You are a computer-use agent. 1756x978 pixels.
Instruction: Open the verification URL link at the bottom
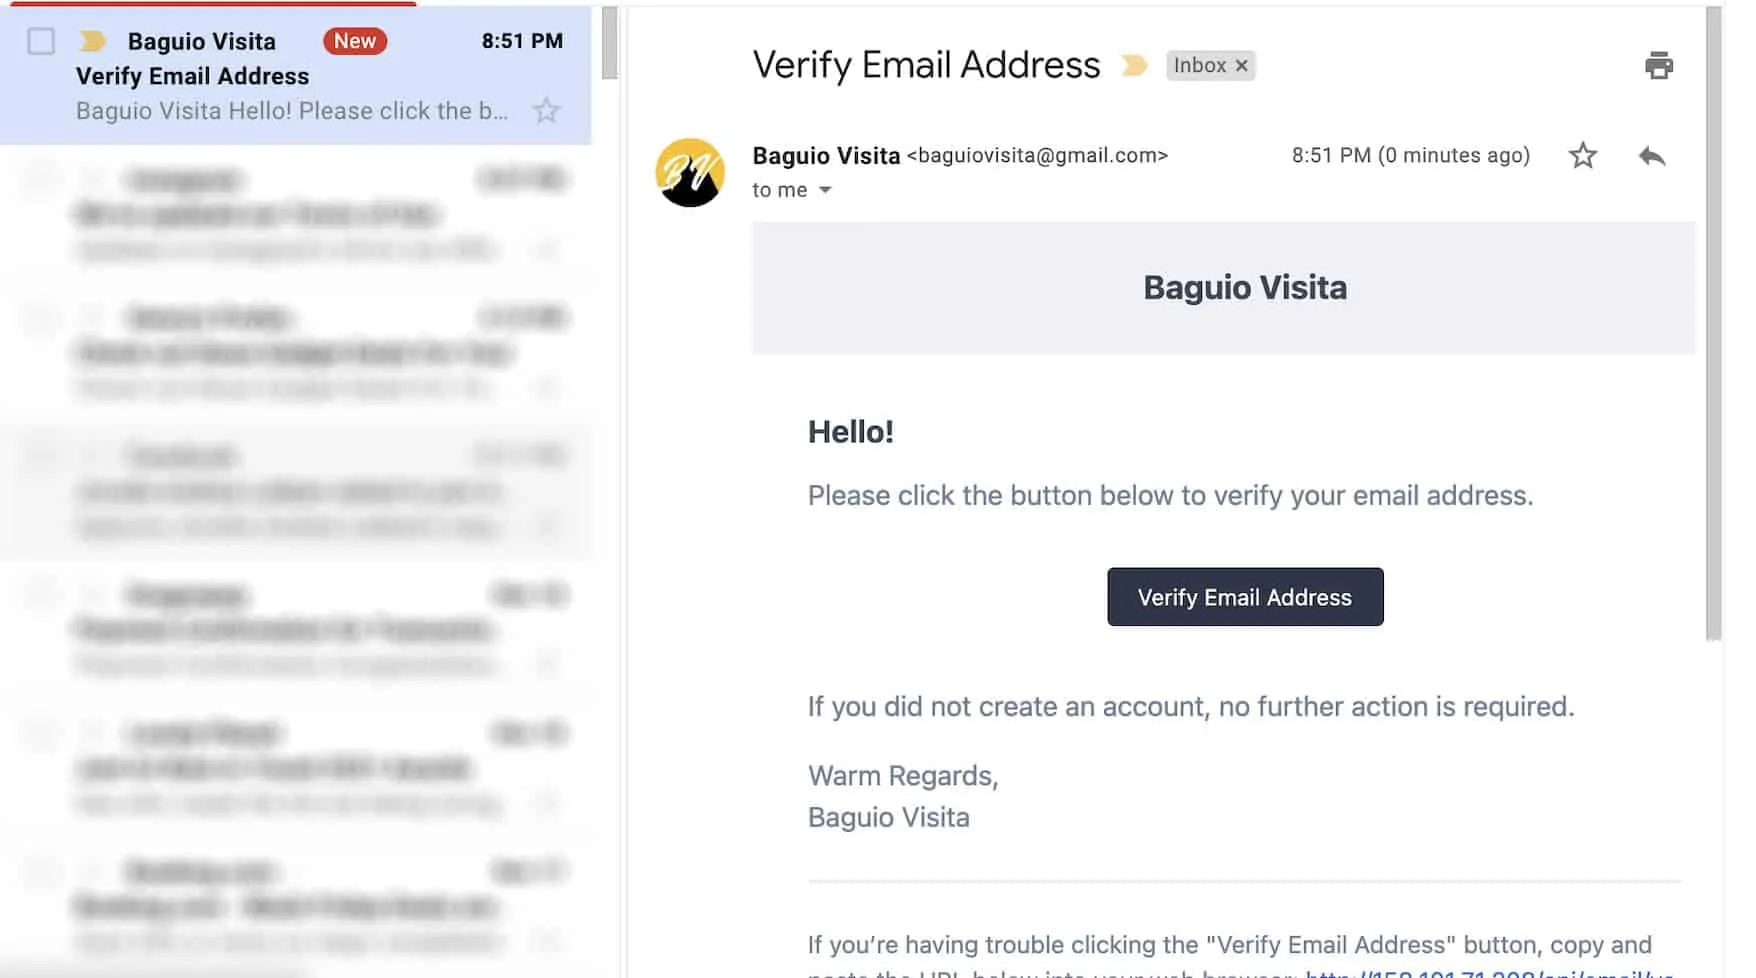1488,972
